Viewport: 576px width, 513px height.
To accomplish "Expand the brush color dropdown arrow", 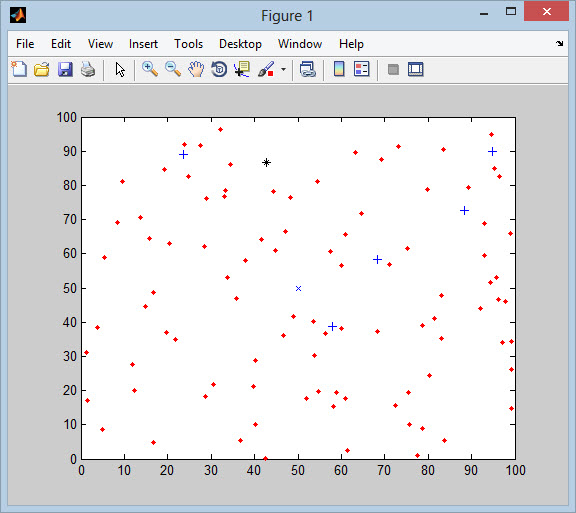I will [283, 69].
